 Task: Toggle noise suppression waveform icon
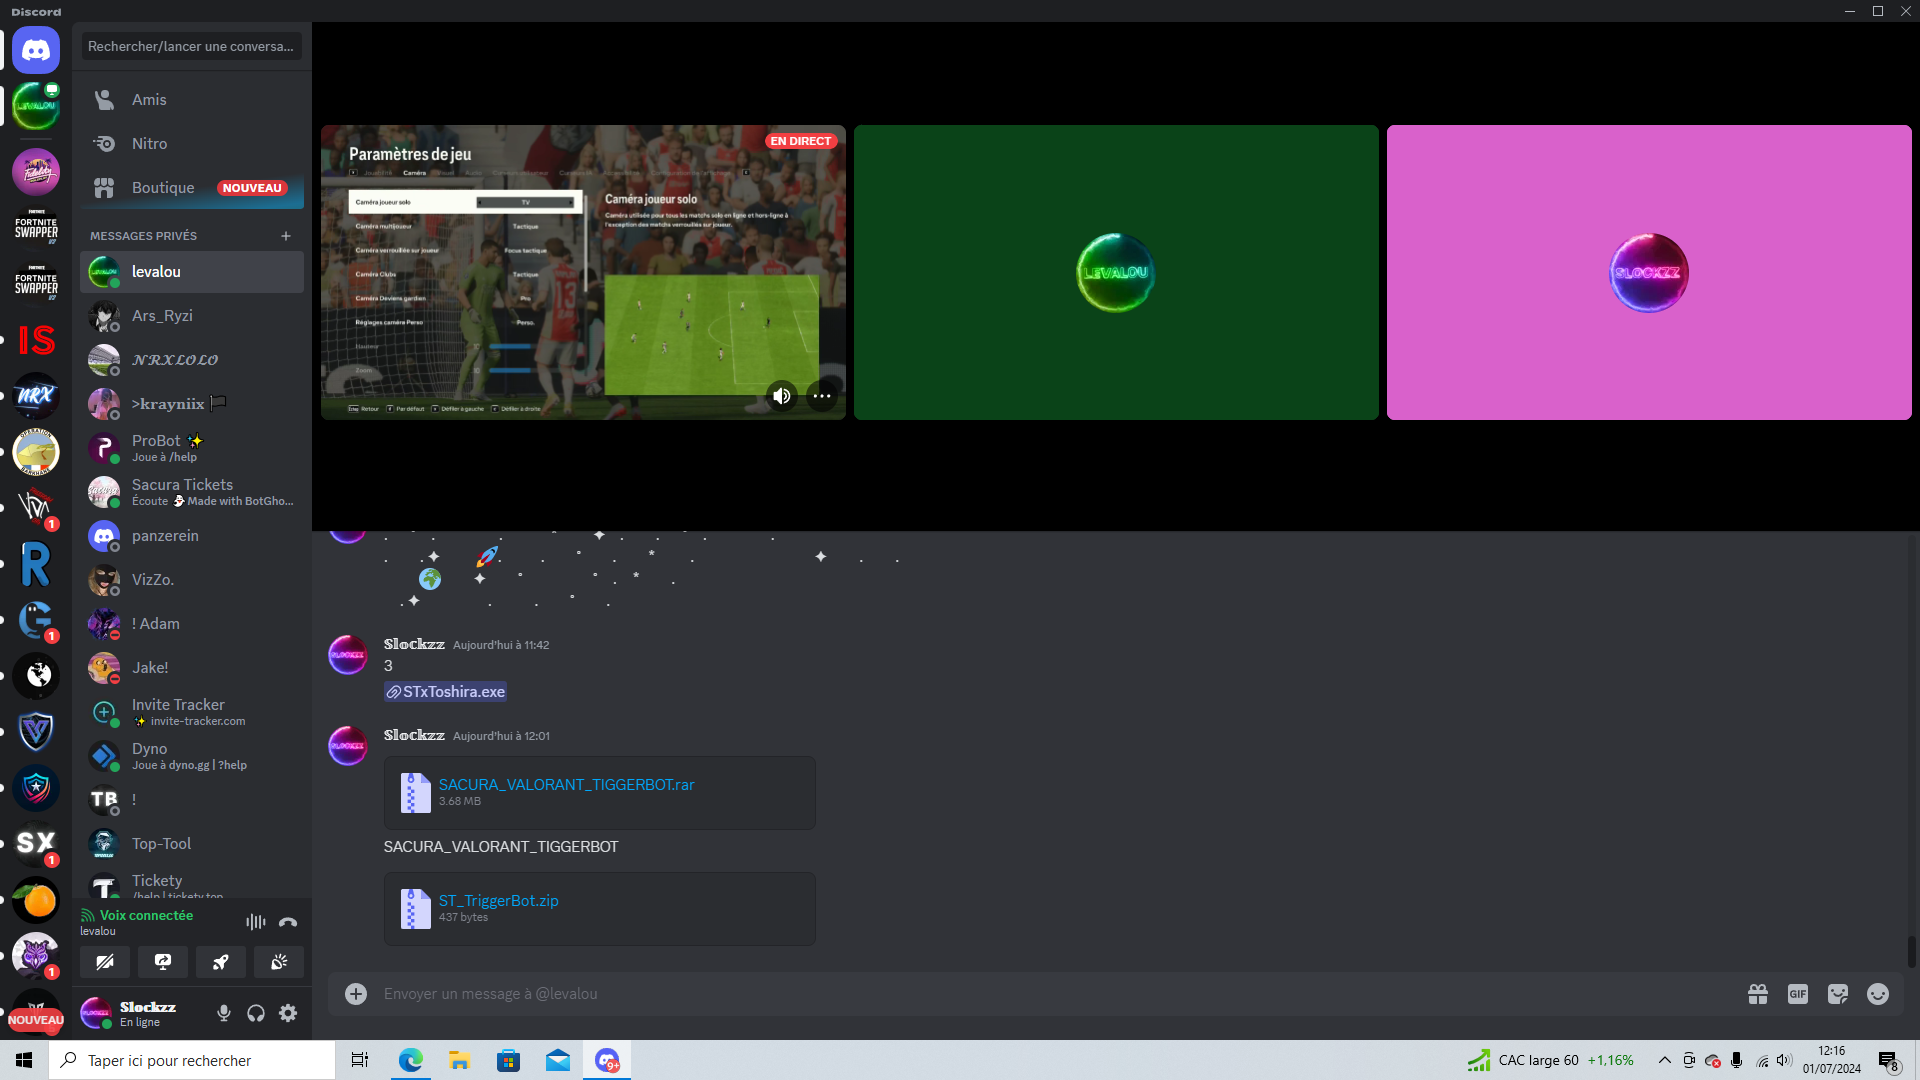point(256,922)
